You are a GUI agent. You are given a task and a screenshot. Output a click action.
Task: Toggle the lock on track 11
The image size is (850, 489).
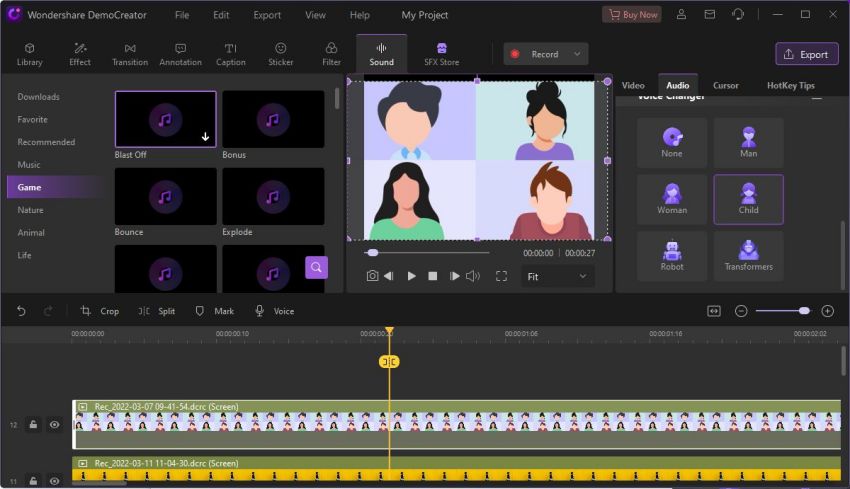tap(33, 481)
